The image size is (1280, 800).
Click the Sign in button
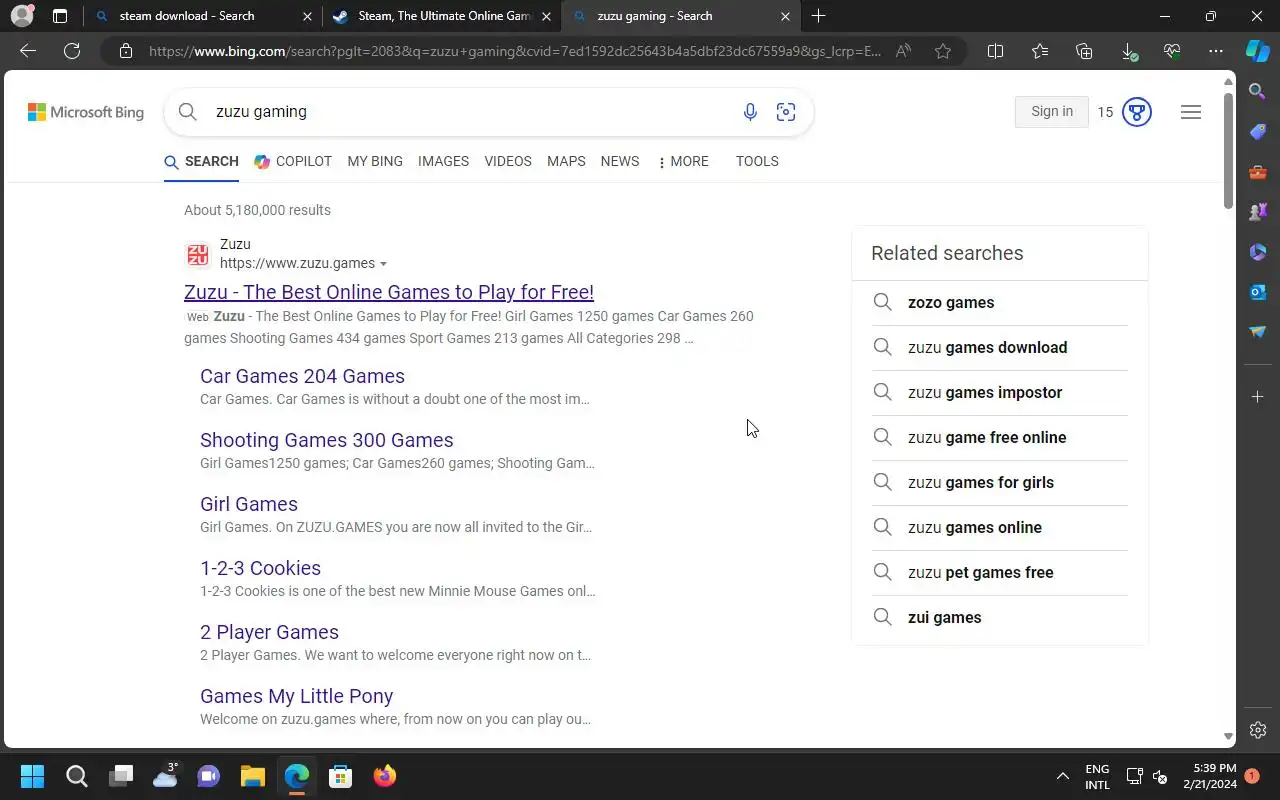(1052, 112)
